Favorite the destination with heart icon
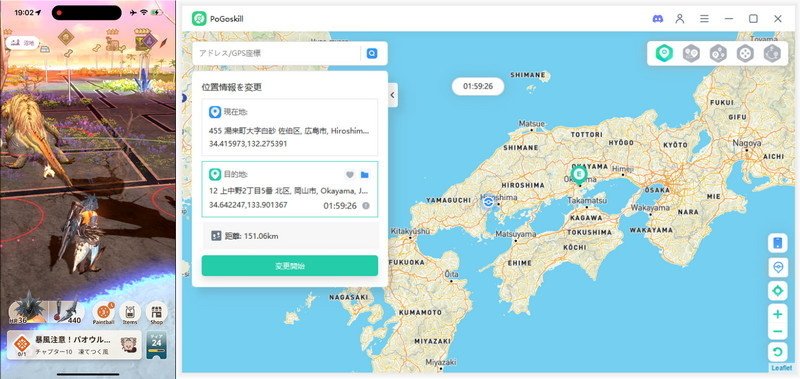 (x=349, y=175)
